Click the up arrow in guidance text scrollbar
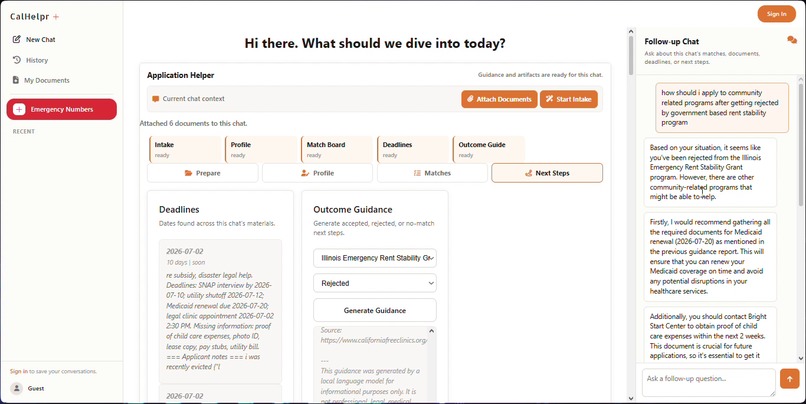The height and width of the screenshot is (404, 806). pos(431,331)
